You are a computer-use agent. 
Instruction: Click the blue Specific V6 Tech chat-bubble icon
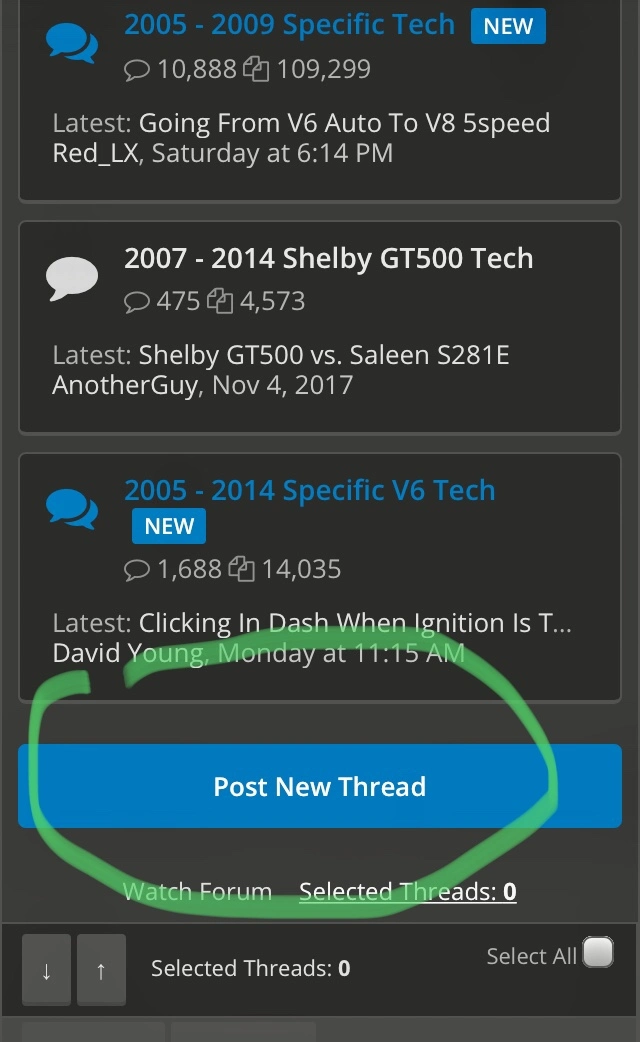(x=72, y=509)
